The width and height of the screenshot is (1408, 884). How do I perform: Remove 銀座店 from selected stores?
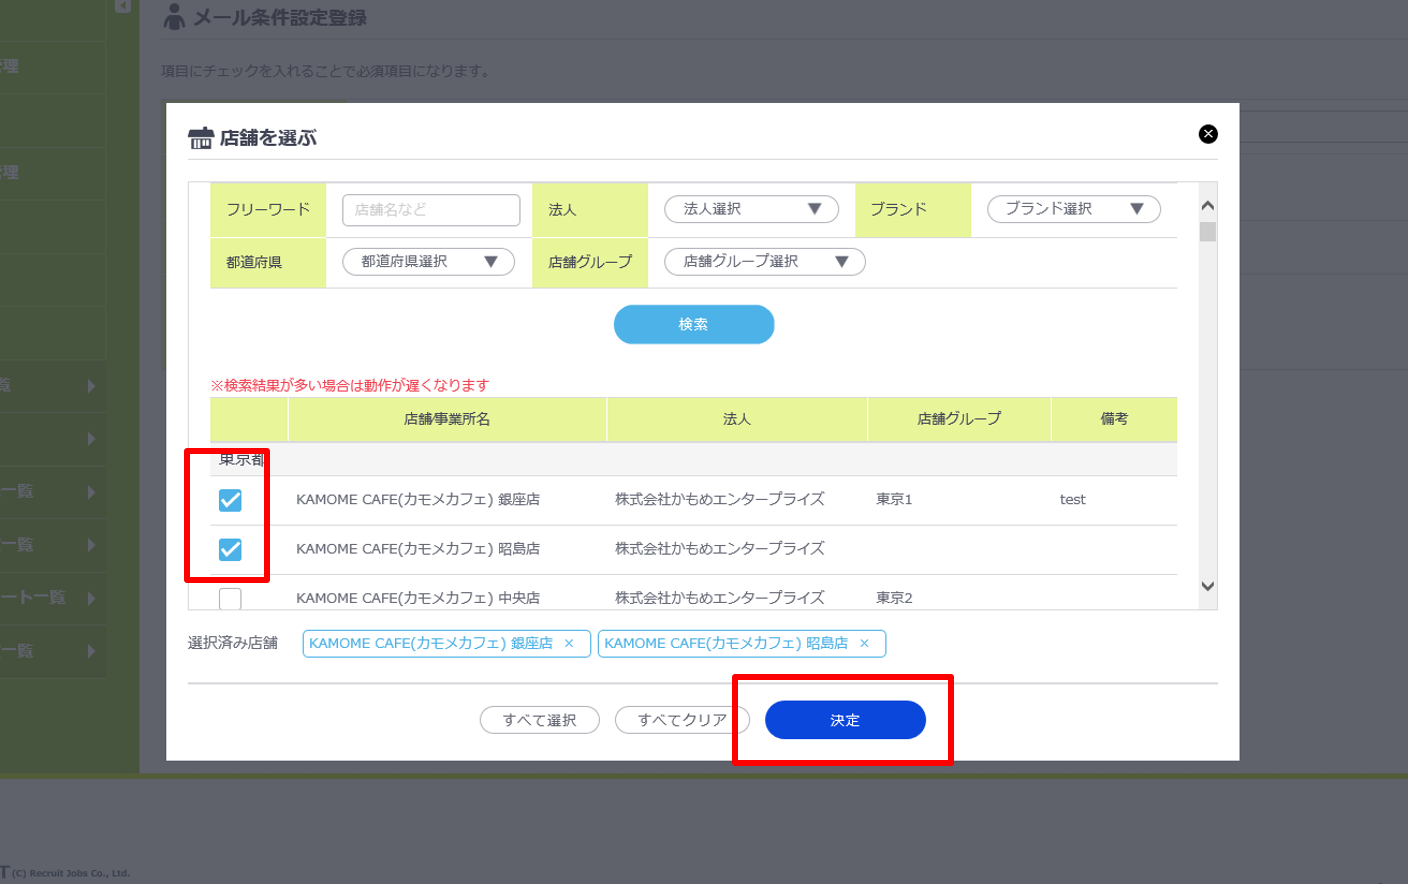(x=569, y=644)
